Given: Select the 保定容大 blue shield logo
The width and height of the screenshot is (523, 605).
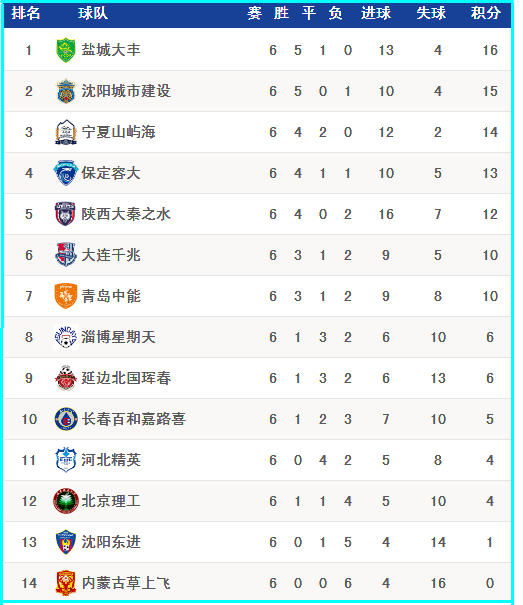Looking at the screenshot, I should 66,173.
